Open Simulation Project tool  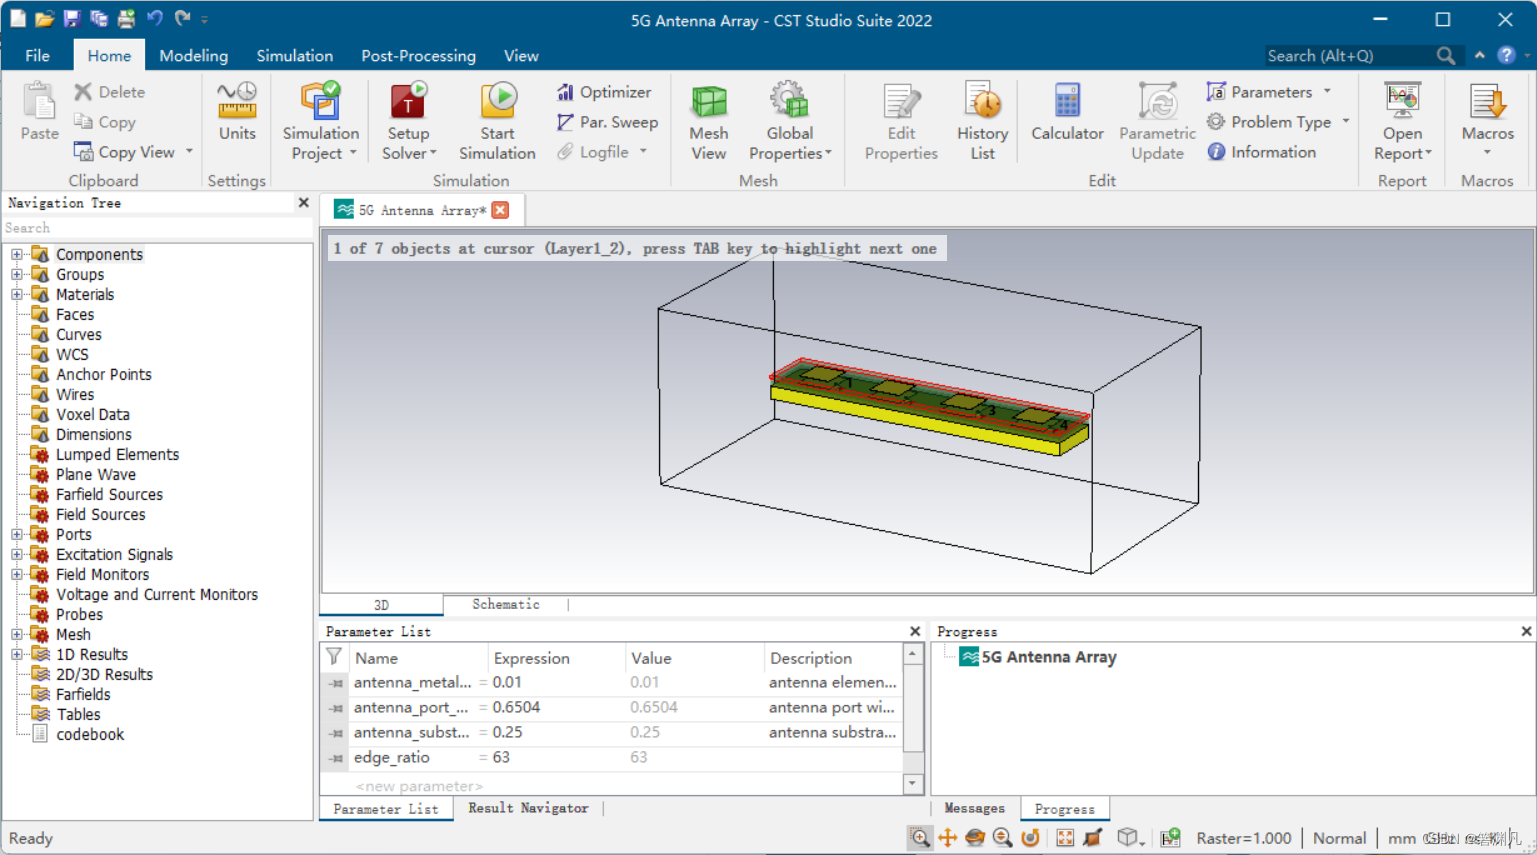tap(320, 120)
